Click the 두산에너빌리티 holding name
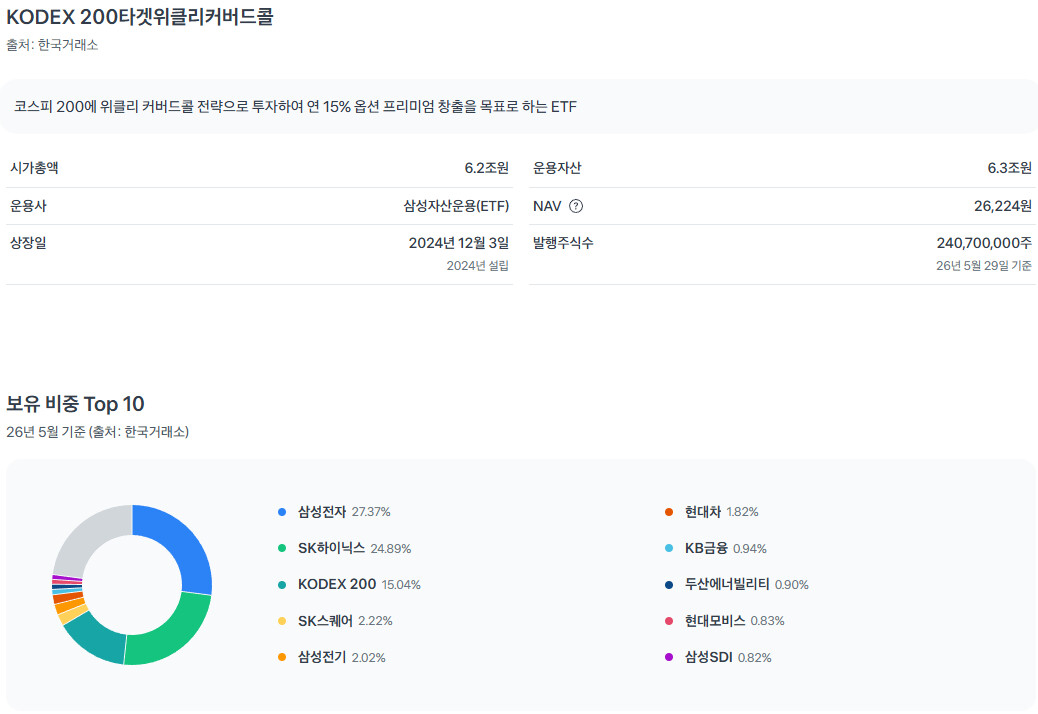This screenshot has height=714, width=1038. pos(727,585)
